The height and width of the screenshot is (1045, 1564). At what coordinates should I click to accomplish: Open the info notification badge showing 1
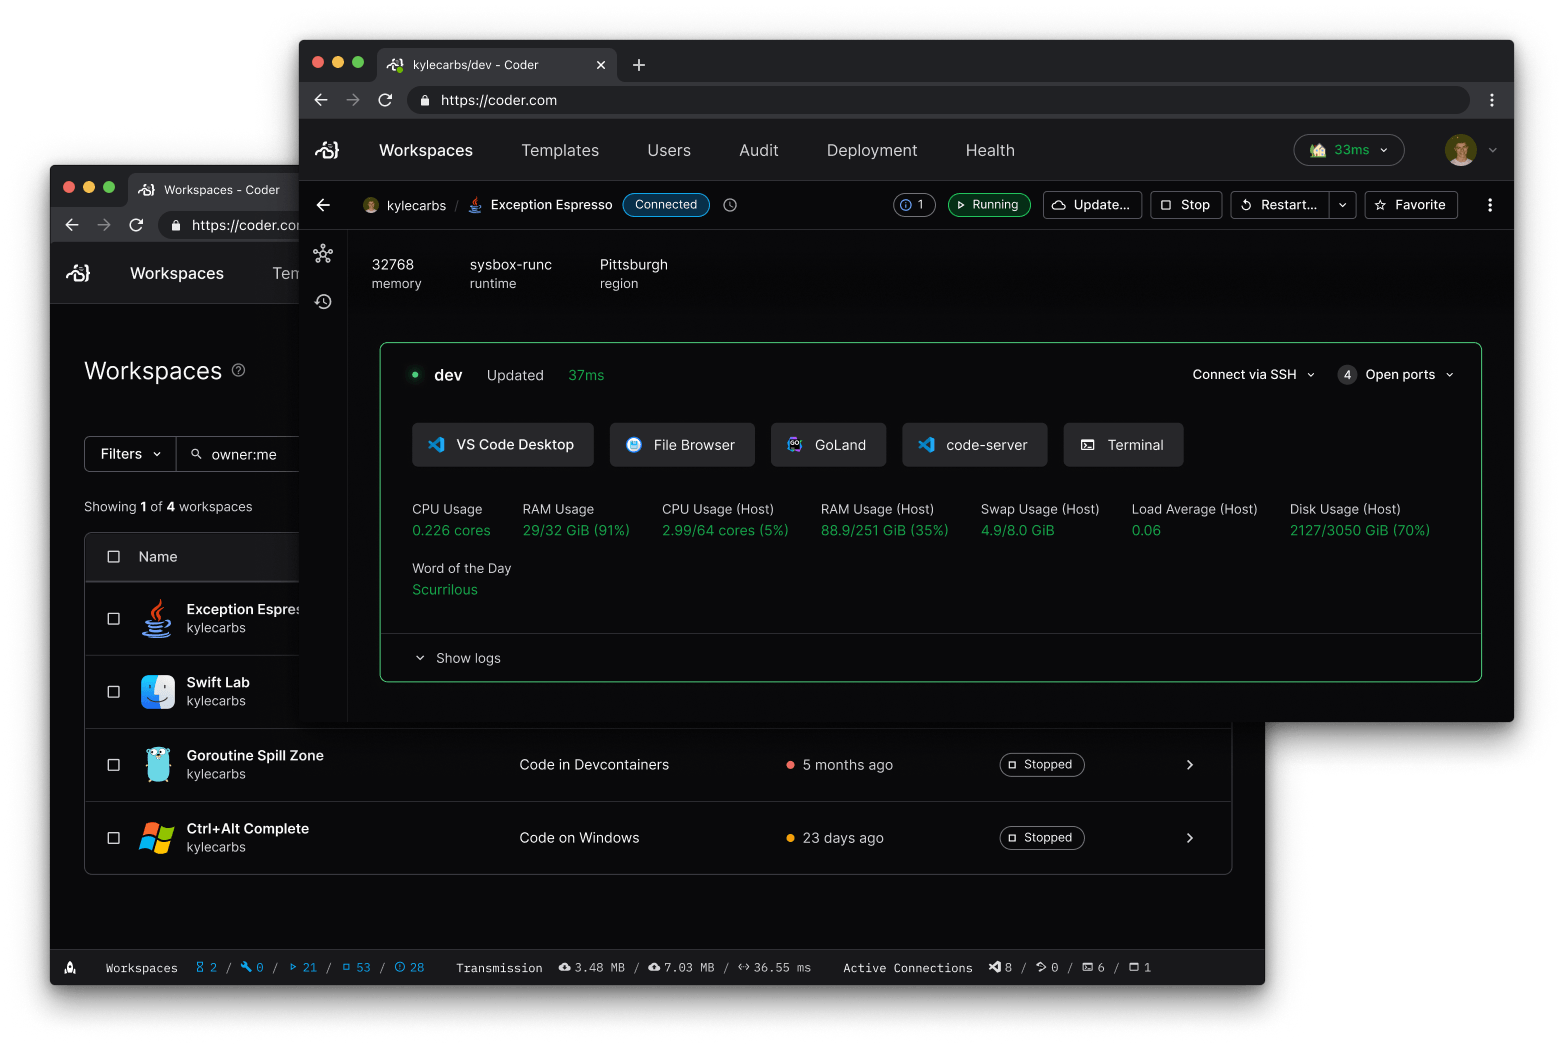tap(913, 205)
